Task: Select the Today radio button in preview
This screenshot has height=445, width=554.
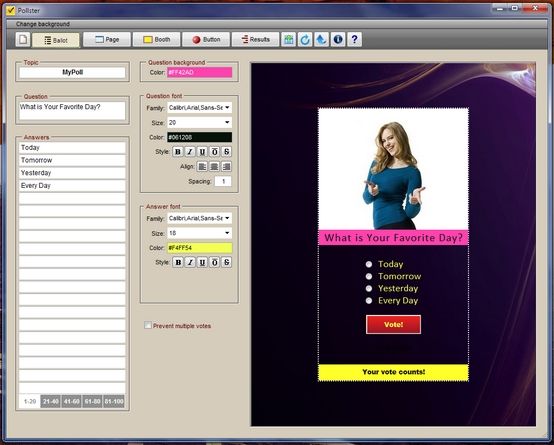Action: tap(369, 264)
